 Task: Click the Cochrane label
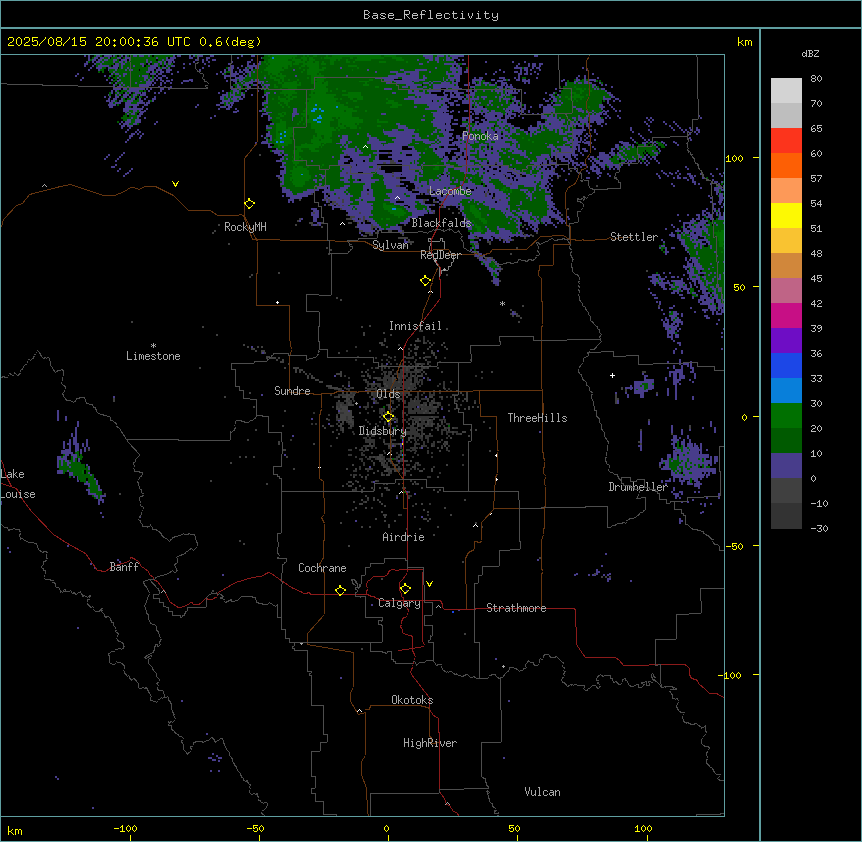point(322,568)
